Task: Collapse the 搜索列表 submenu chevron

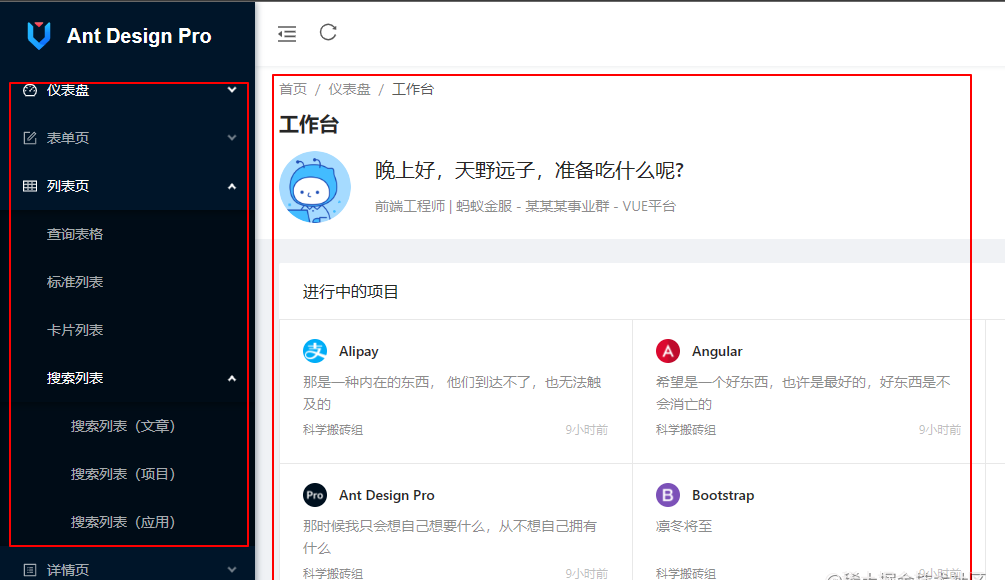Action: point(232,379)
